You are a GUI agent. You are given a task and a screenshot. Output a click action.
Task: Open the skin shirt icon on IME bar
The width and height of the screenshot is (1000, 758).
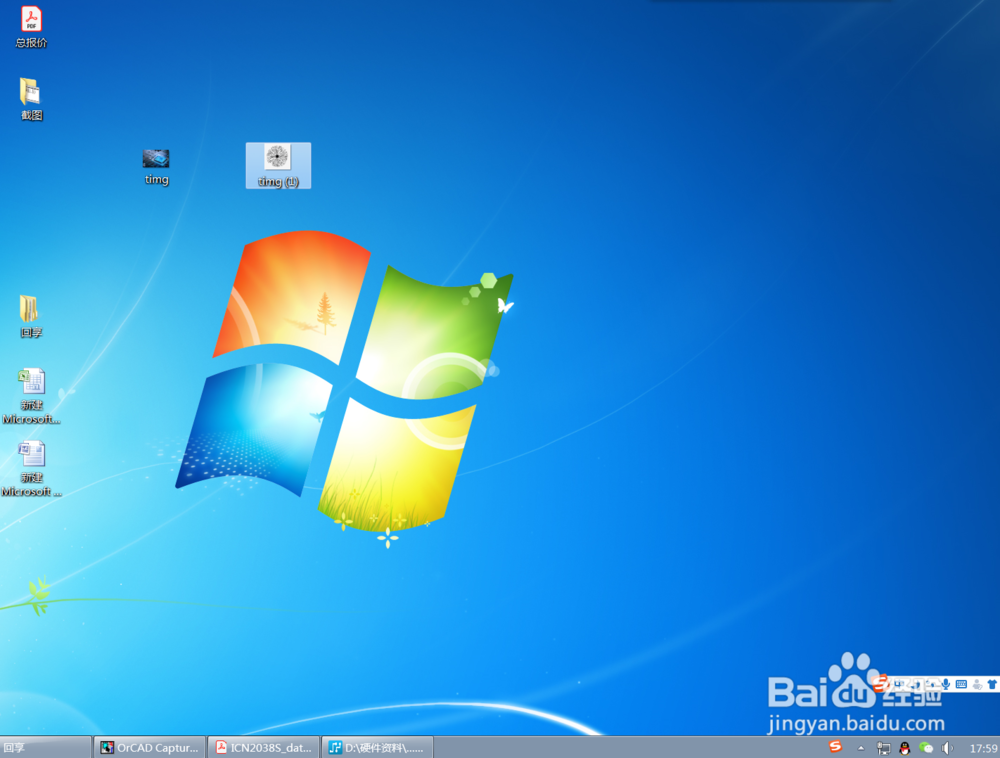(992, 684)
